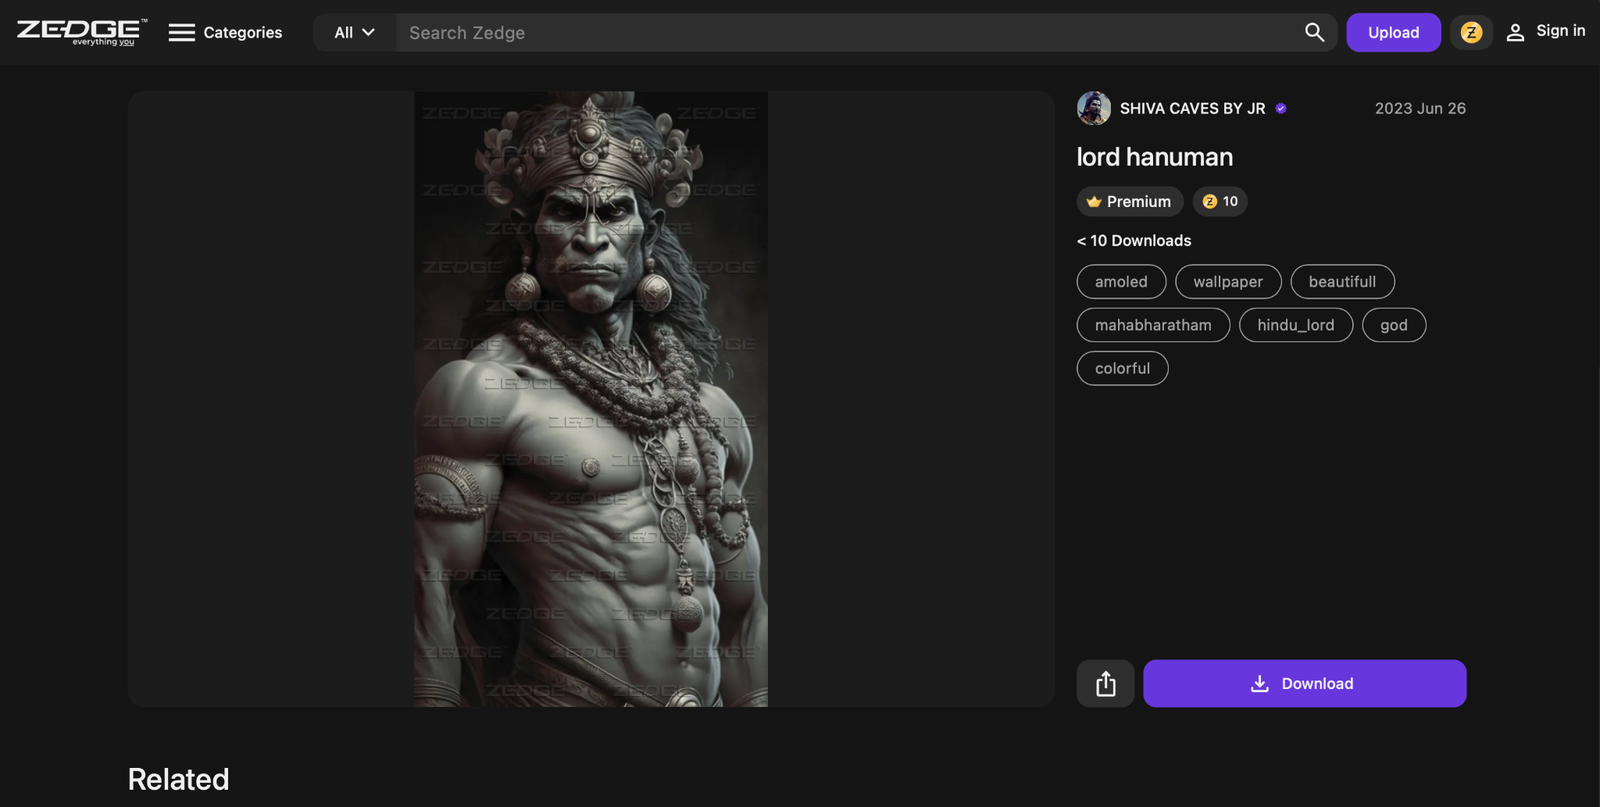Click the < 10 Downloads text
1600x807 pixels.
coord(1134,240)
